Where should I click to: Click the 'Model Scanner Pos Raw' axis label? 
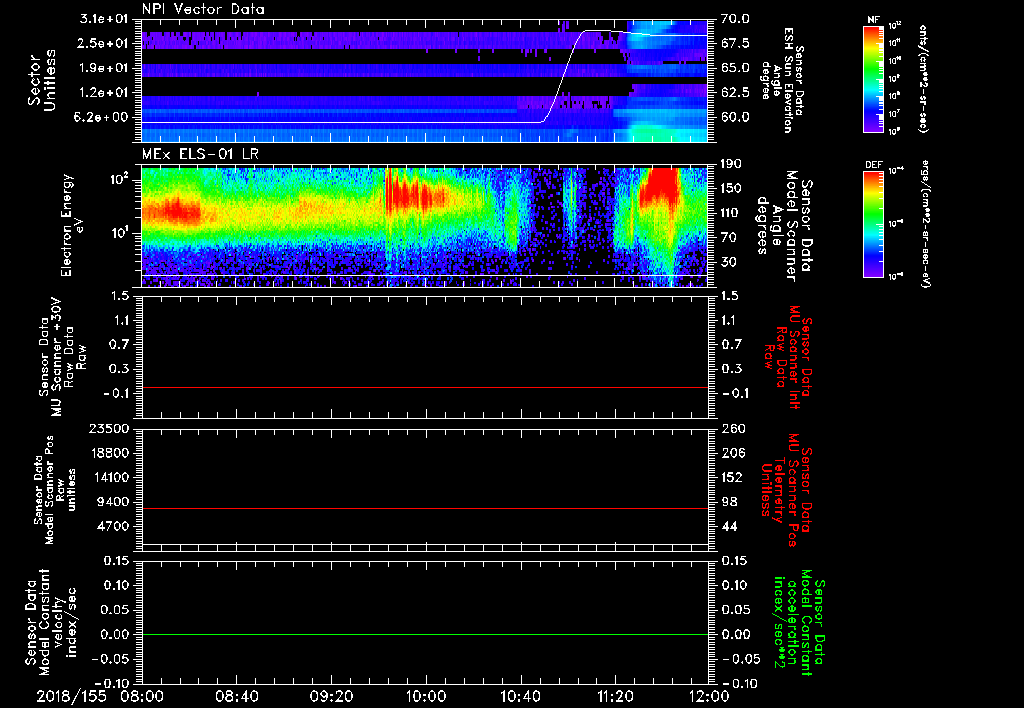pyautogui.click(x=55, y=490)
